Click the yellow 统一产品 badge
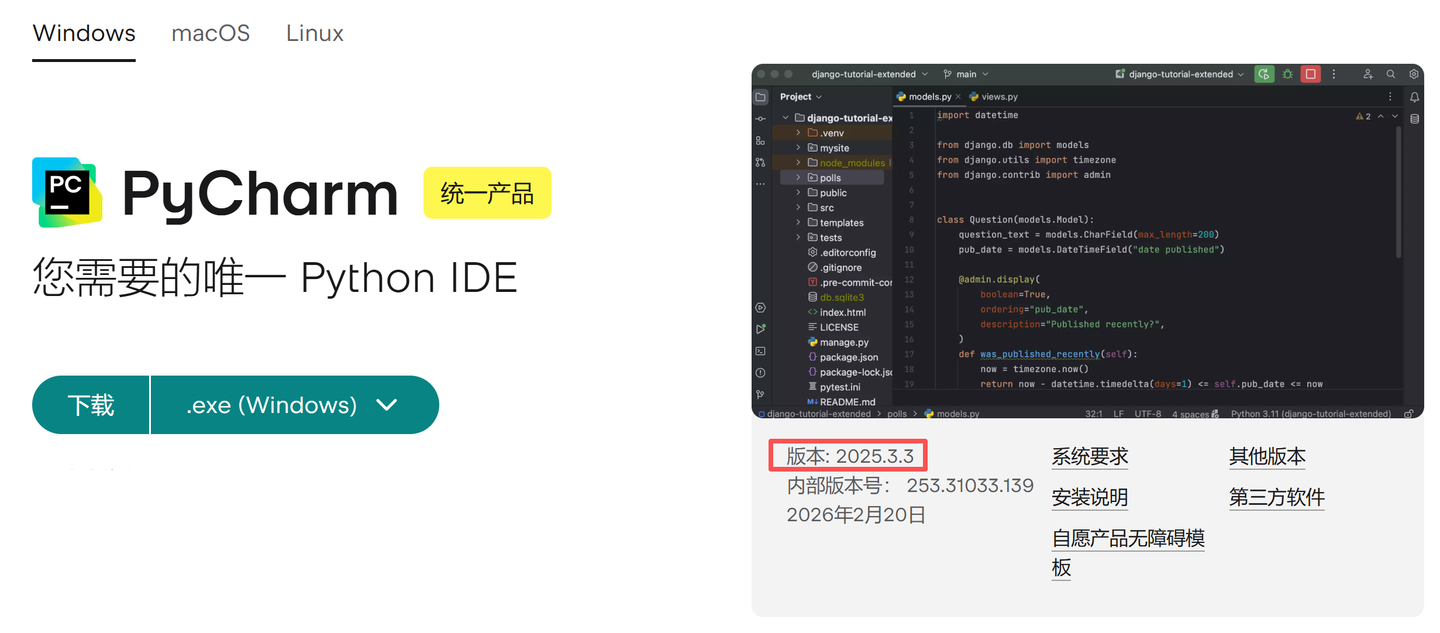Viewport: 1440px width, 633px height. coord(487,193)
